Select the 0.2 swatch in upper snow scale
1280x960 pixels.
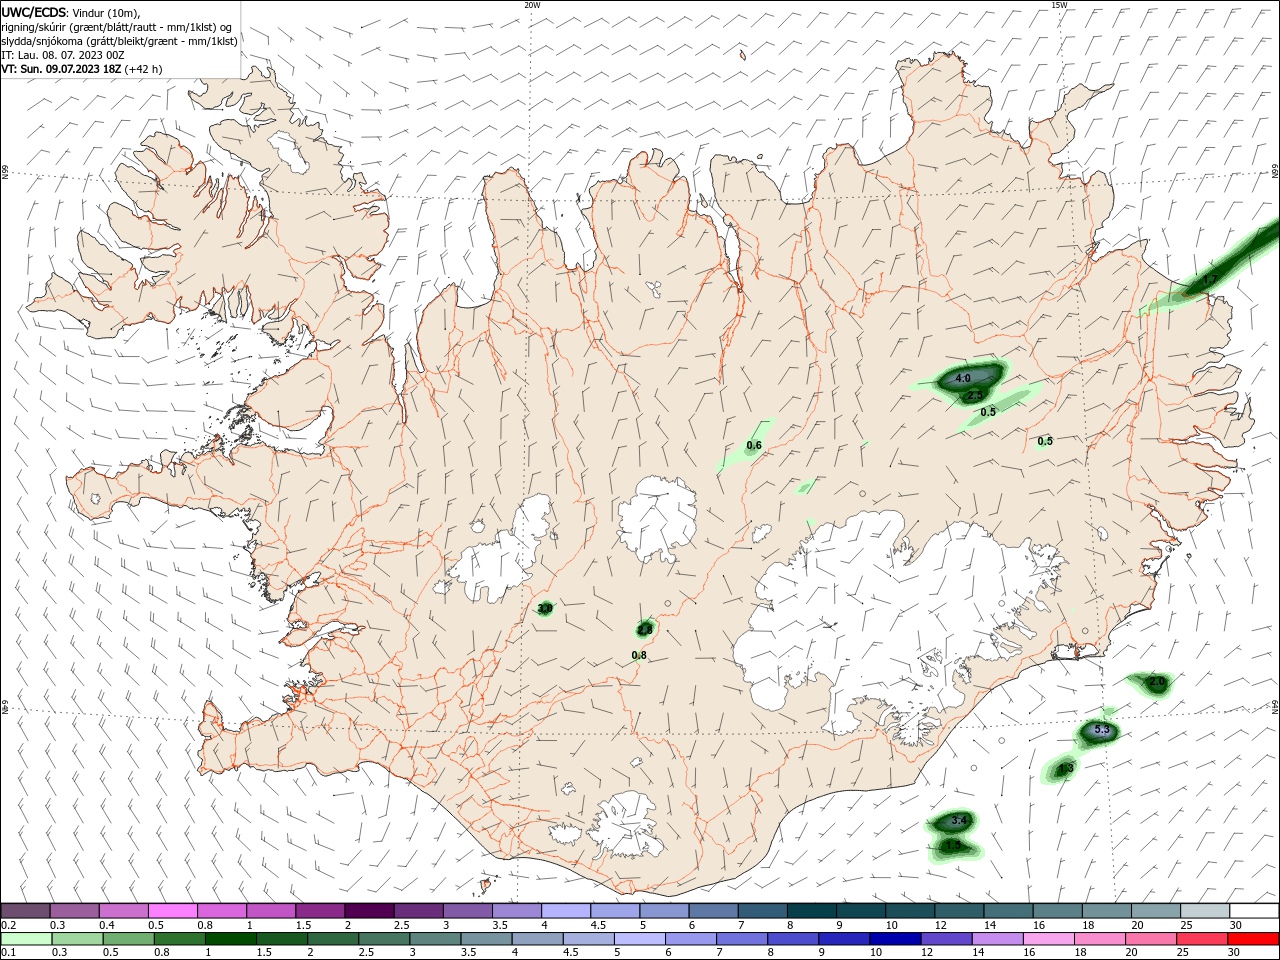(x=26, y=911)
